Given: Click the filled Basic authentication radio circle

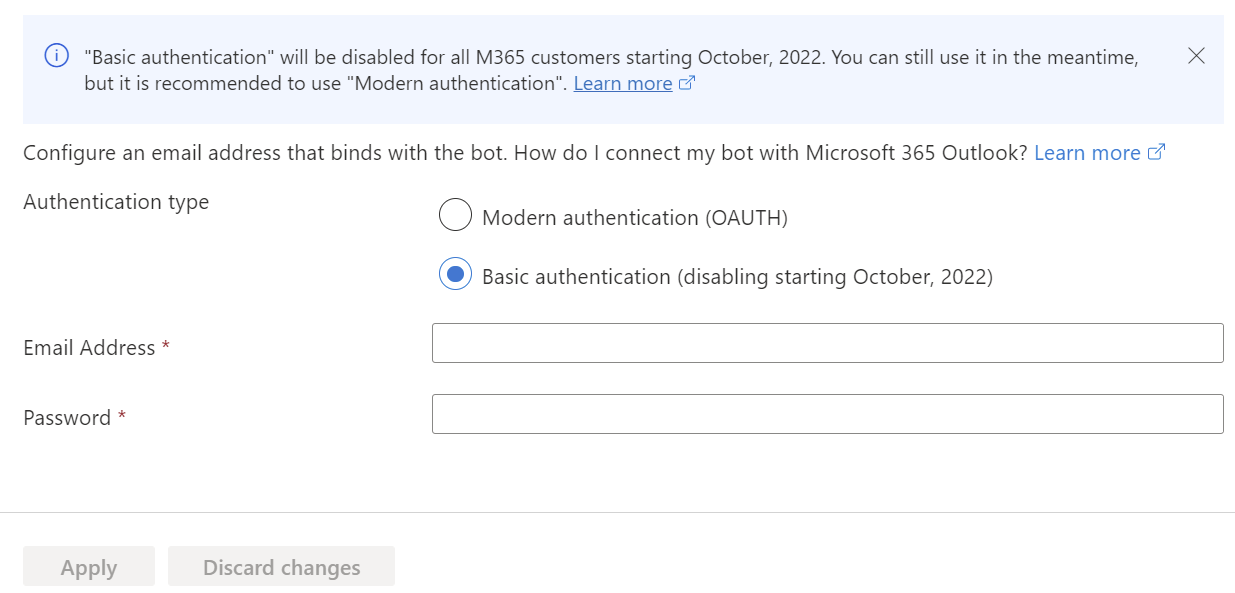Looking at the screenshot, I should pyautogui.click(x=455, y=273).
